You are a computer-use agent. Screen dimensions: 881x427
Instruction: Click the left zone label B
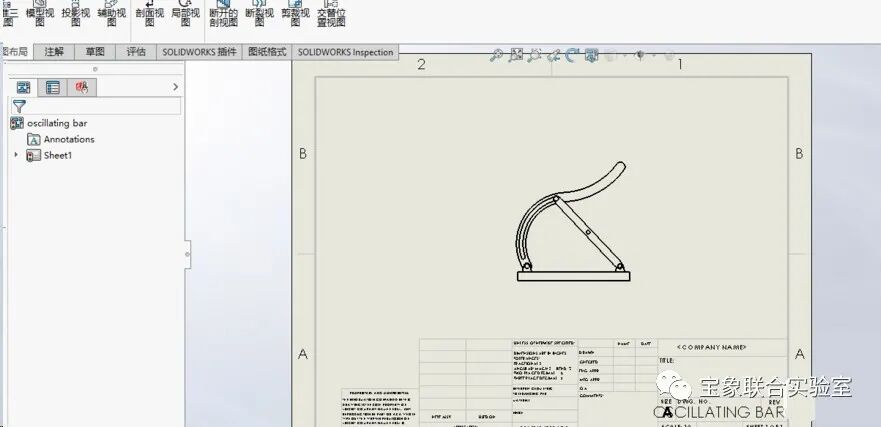point(303,153)
